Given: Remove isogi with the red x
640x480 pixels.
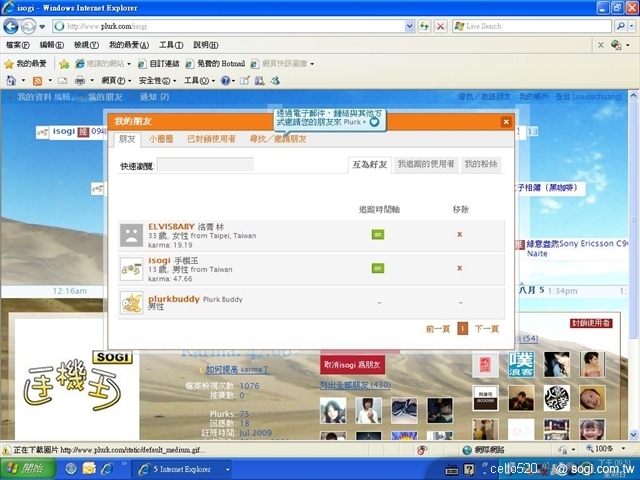Looking at the screenshot, I should [460, 268].
